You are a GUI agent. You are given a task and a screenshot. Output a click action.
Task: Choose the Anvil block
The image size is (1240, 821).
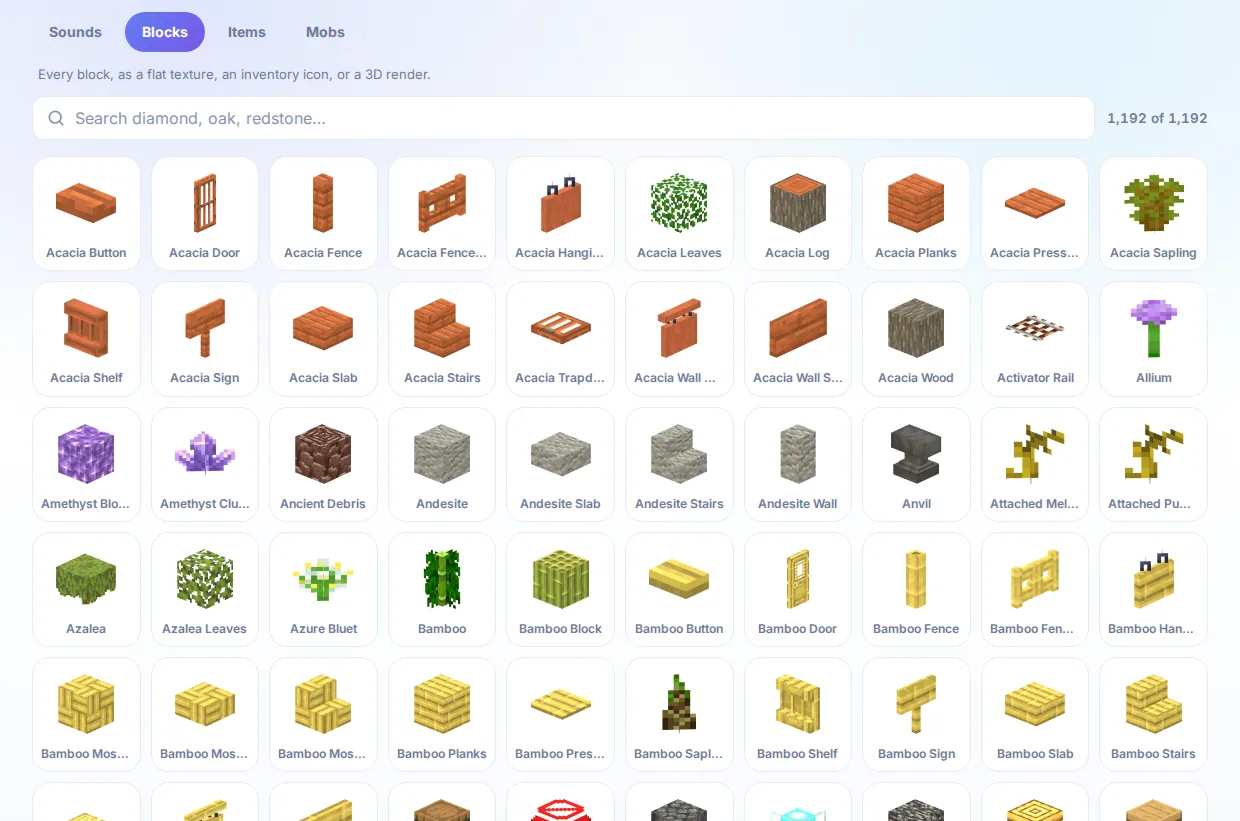tap(916, 464)
